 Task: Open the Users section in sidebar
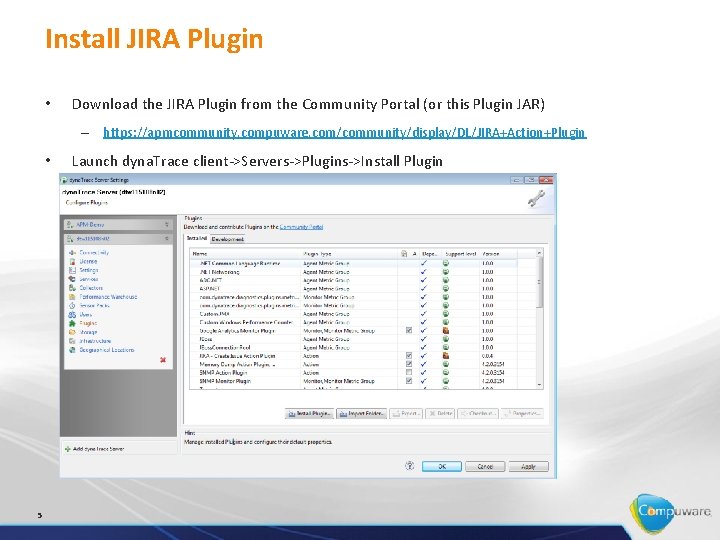(x=85, y=315)
